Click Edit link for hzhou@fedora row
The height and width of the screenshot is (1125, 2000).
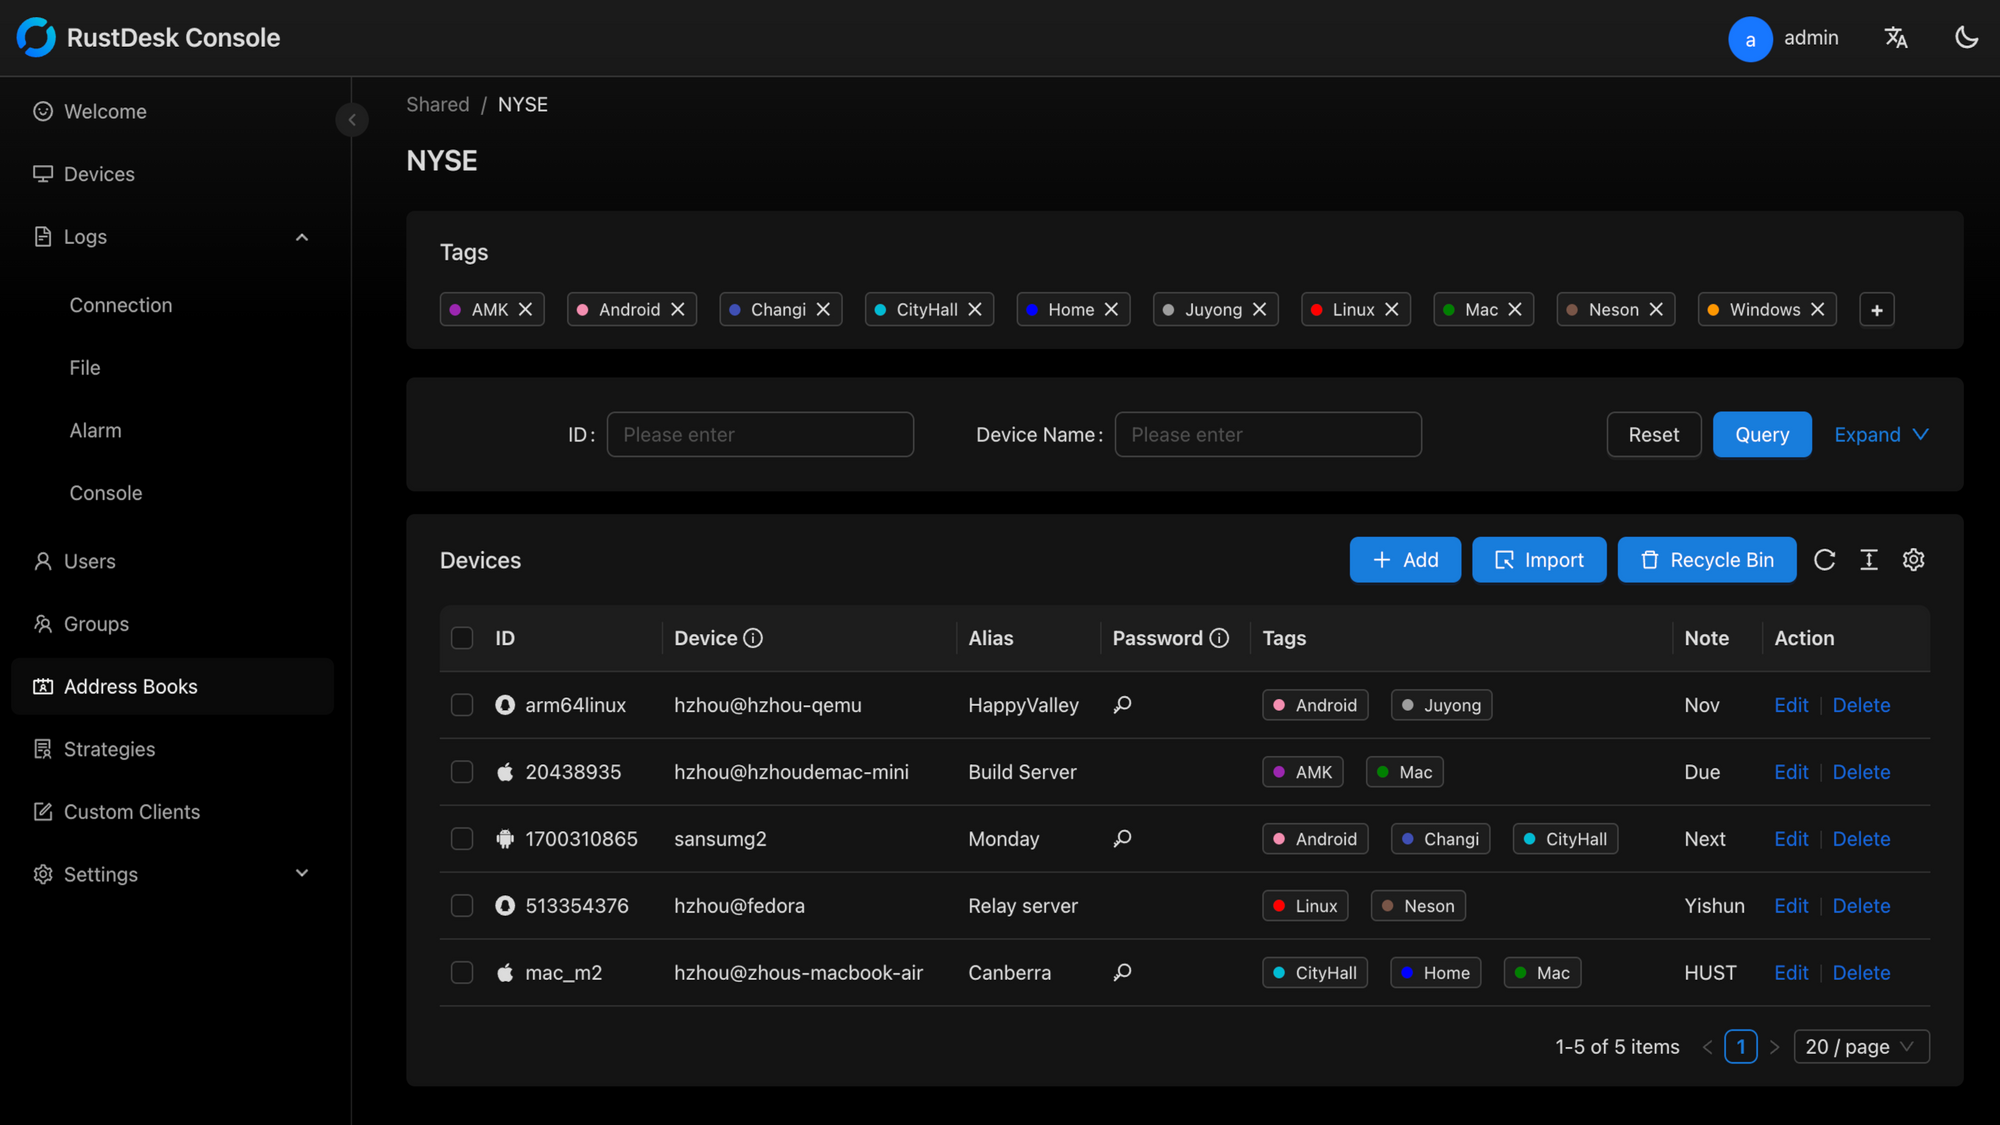(x=1790, y=906)
